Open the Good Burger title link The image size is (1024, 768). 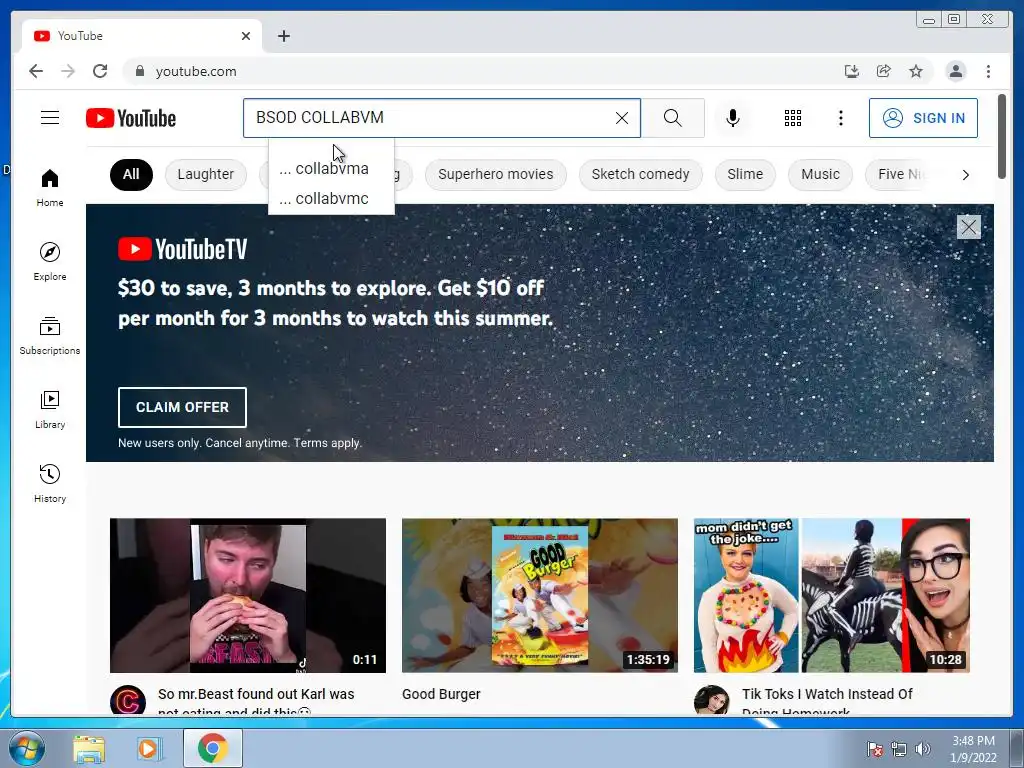click(441, 694)
